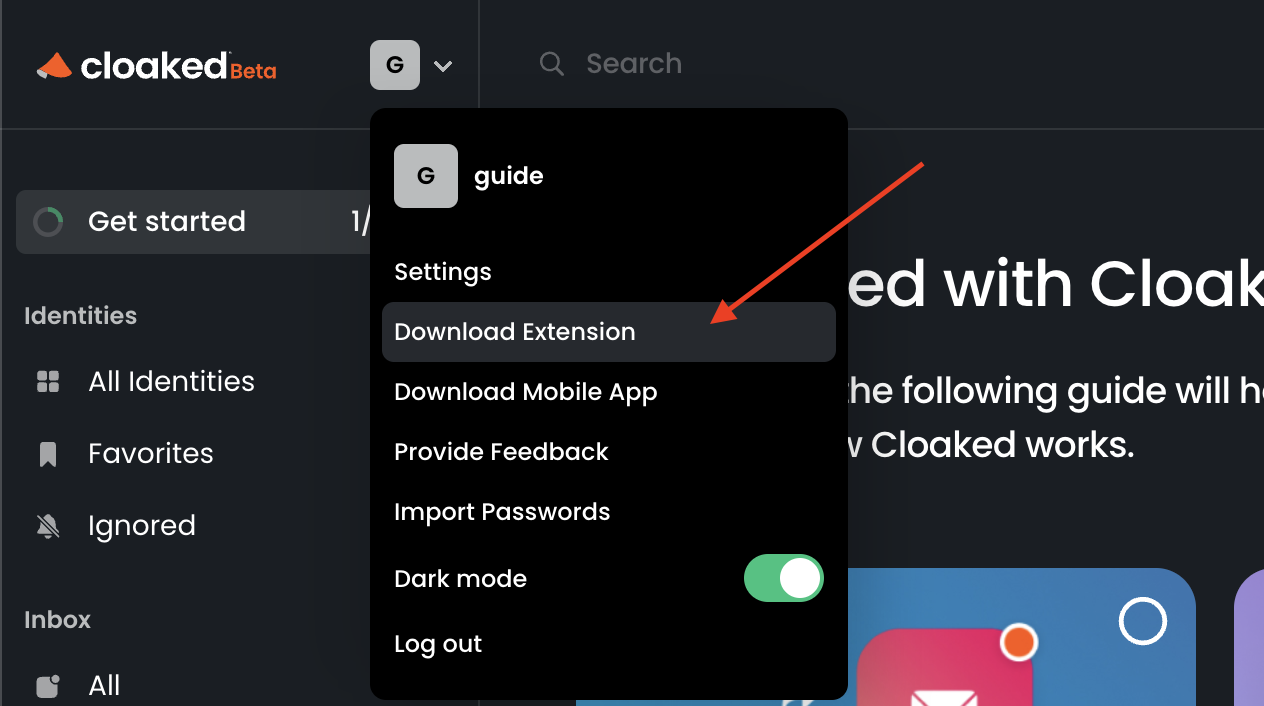Viewport: 1264px width, 706px height.
Task: Select the empty circle on blue card
Action: (x=1142, y=621)
